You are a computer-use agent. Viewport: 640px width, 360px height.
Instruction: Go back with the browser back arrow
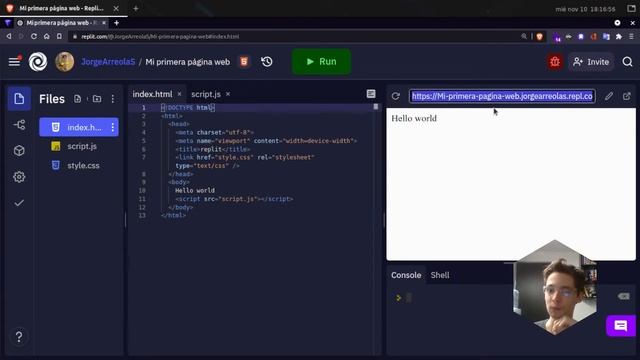(x=9, y=36)
